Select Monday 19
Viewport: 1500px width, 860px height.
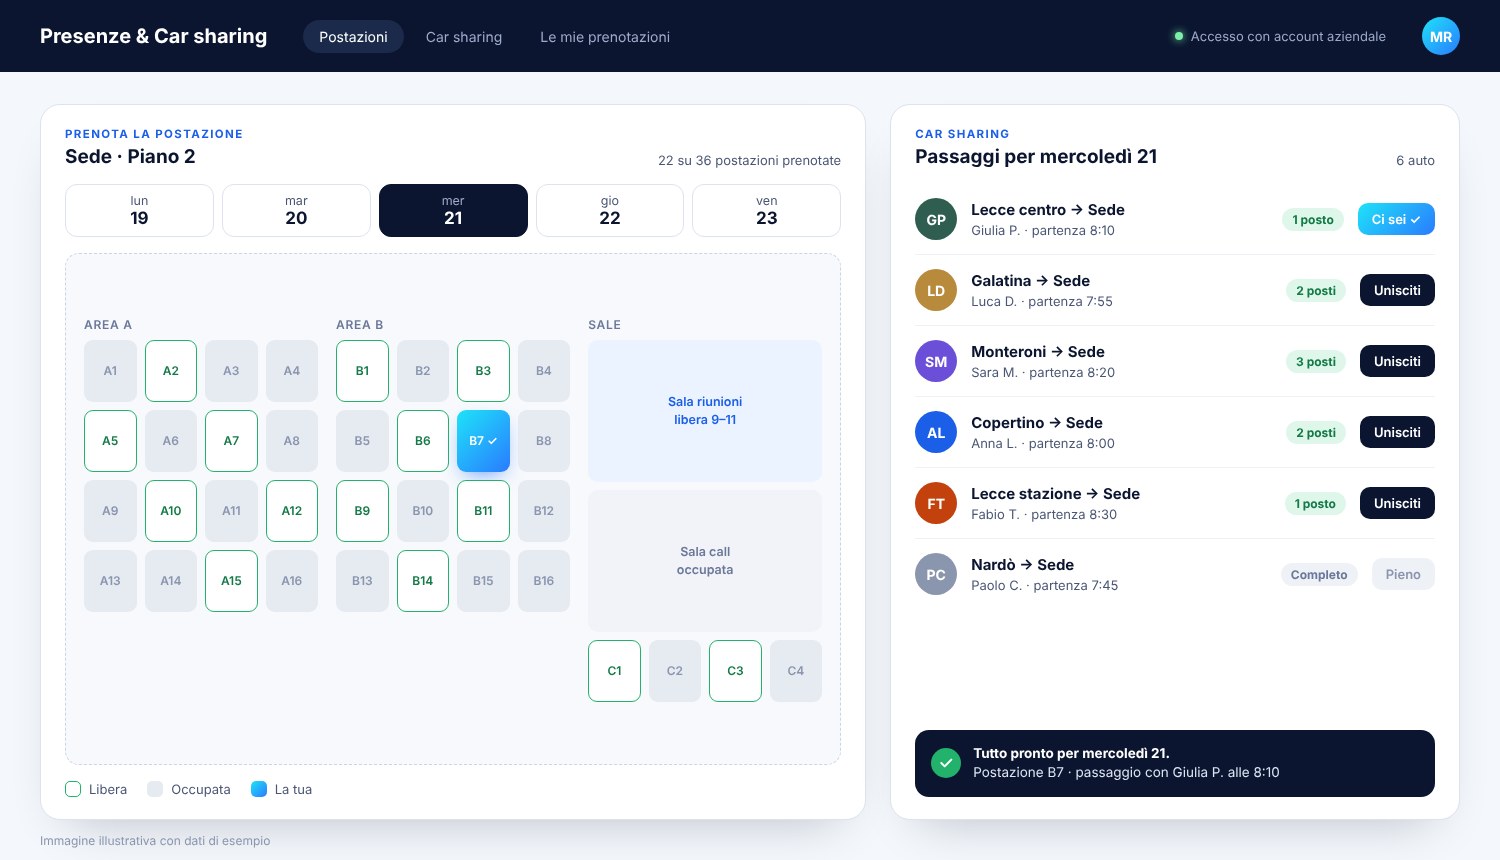click(x=139, y=210)
